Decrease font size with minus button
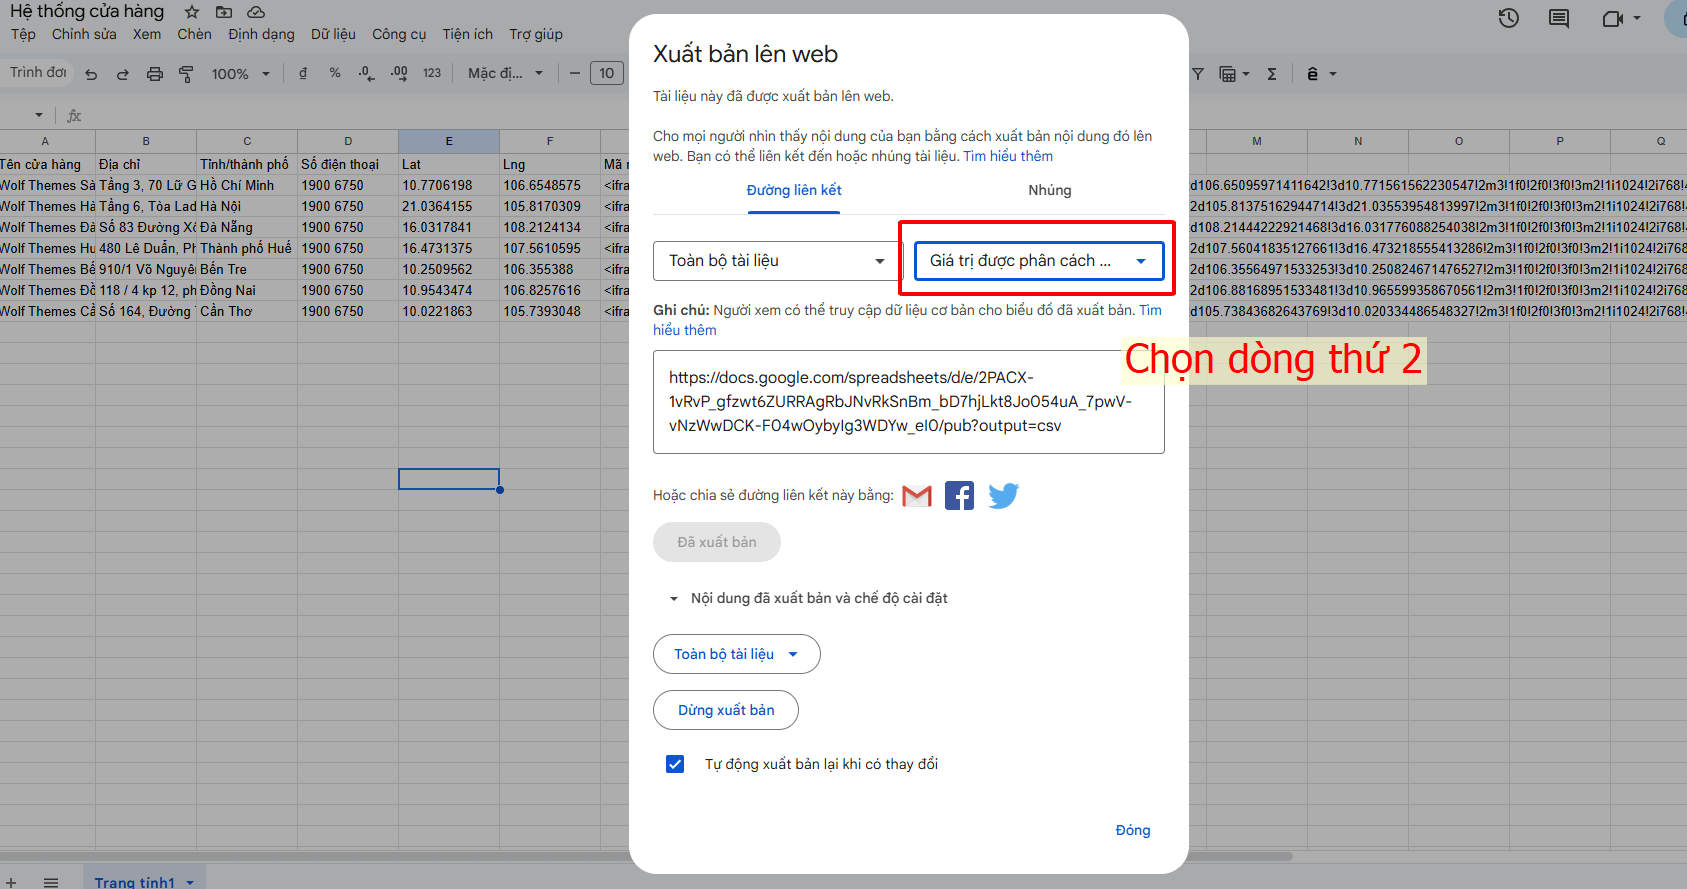1687x889 pixels. [575, 73]
